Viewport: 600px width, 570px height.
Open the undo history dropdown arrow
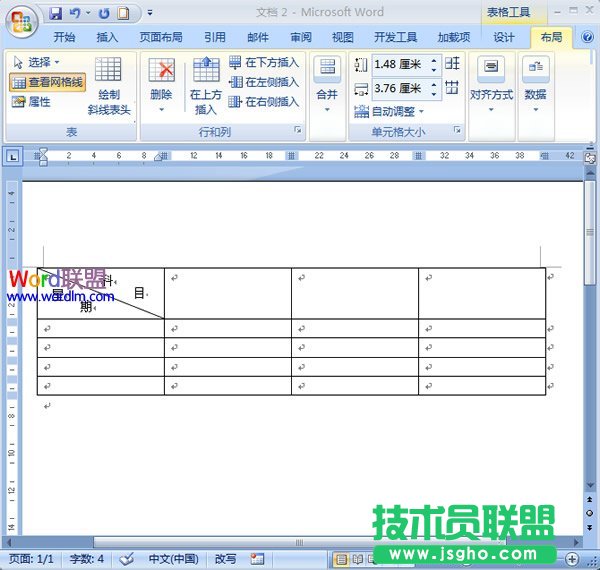point(88,13)
